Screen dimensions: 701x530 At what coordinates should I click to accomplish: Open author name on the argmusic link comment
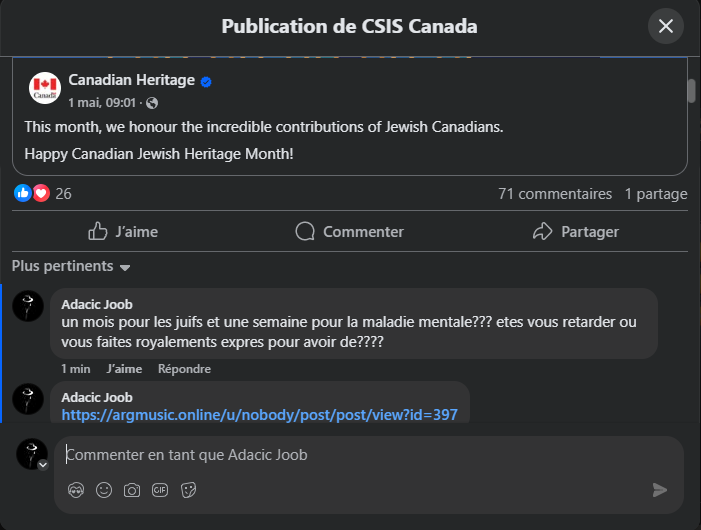(x=97, y=397)
